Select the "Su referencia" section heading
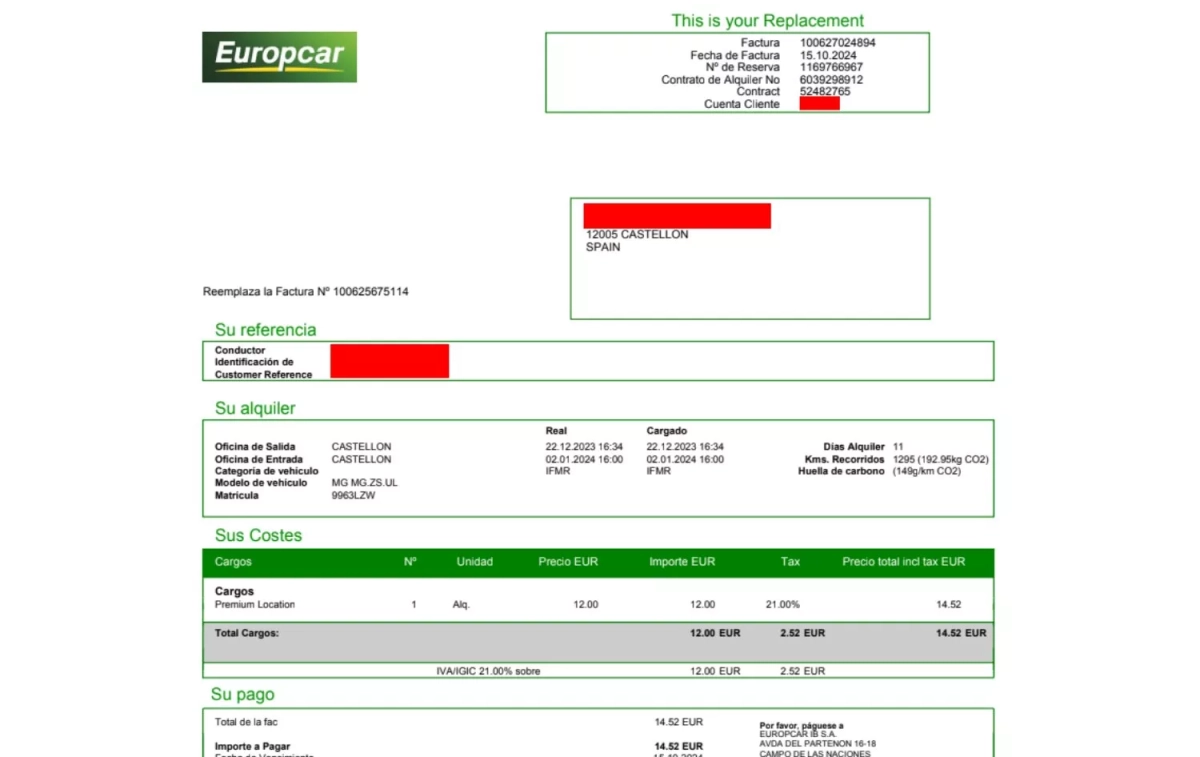The image size is (1200, 757). pyautogui.click(x=265, y=330)
